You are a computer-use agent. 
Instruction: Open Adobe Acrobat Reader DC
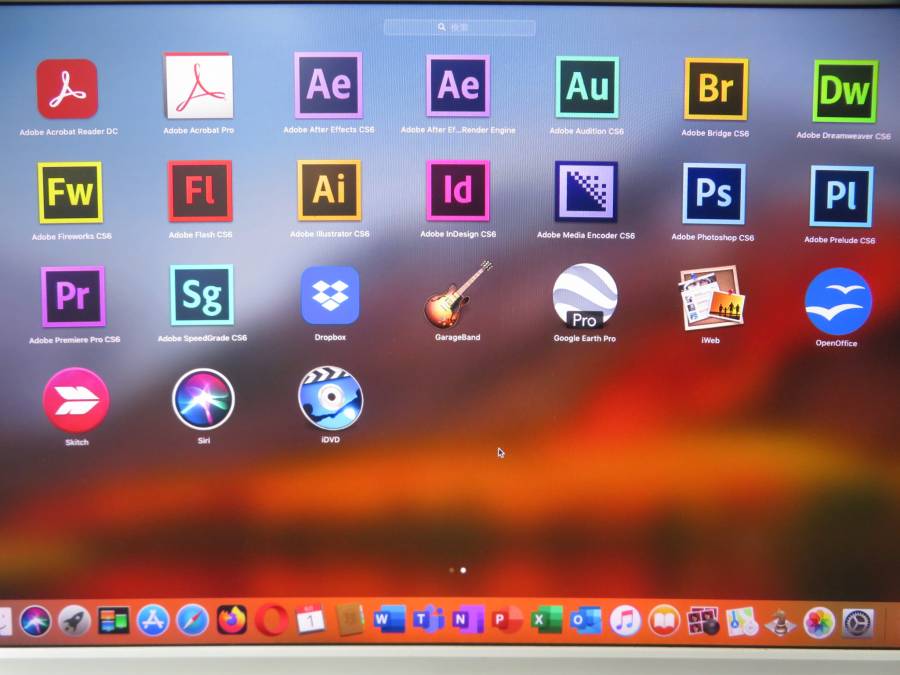pos(68,89)
